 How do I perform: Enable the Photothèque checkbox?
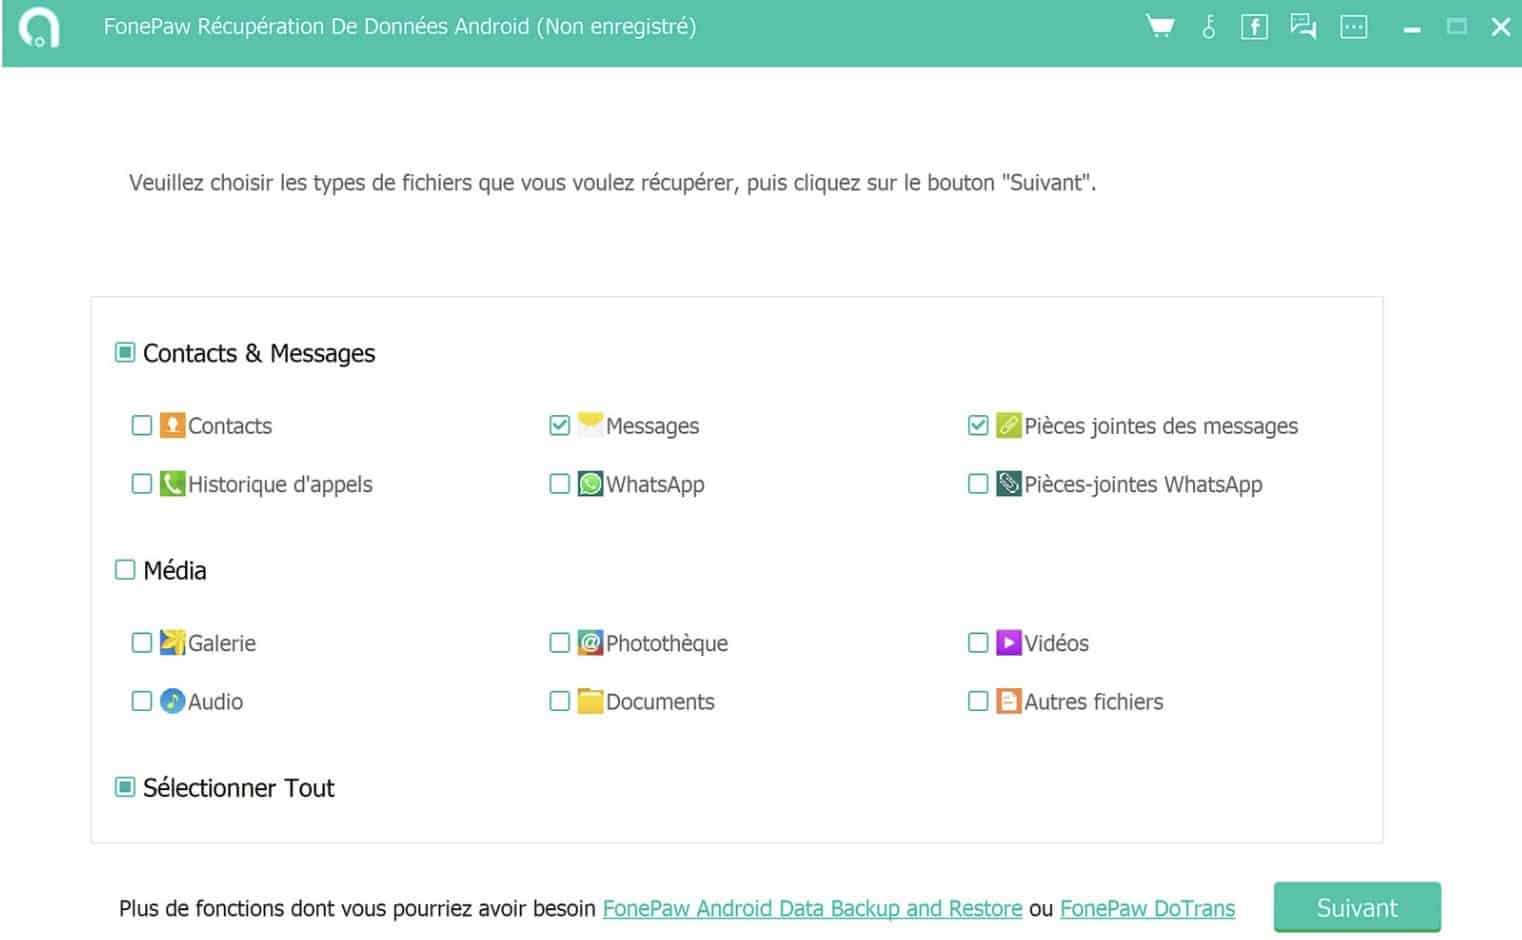point(560,642)
